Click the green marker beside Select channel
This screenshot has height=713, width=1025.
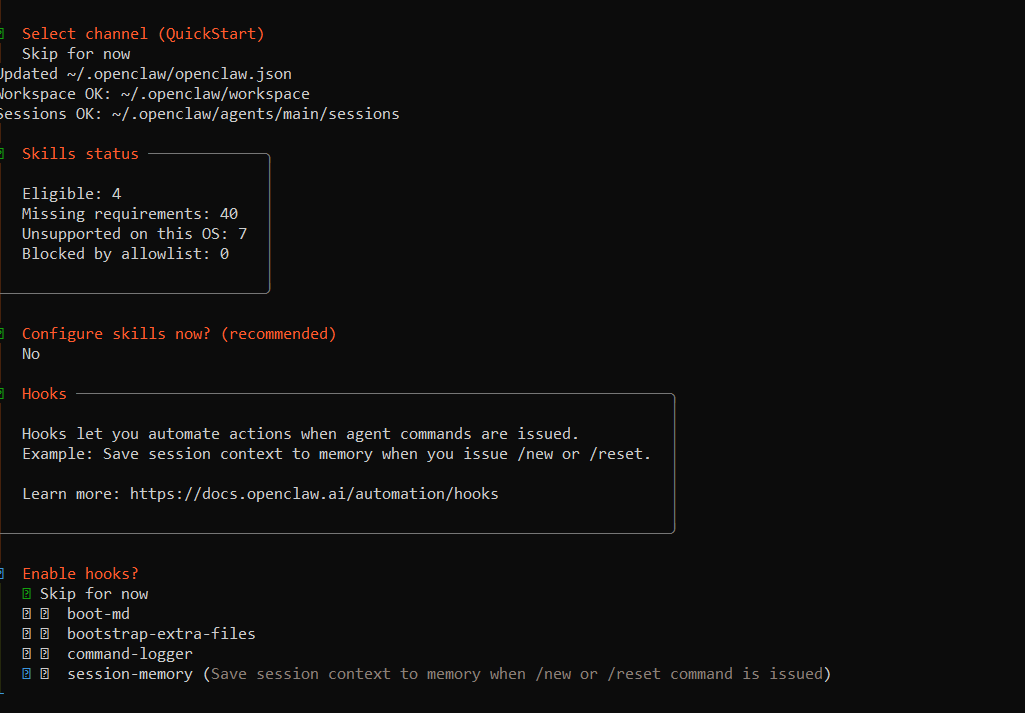pyautogui.click(x=2, y=34)
